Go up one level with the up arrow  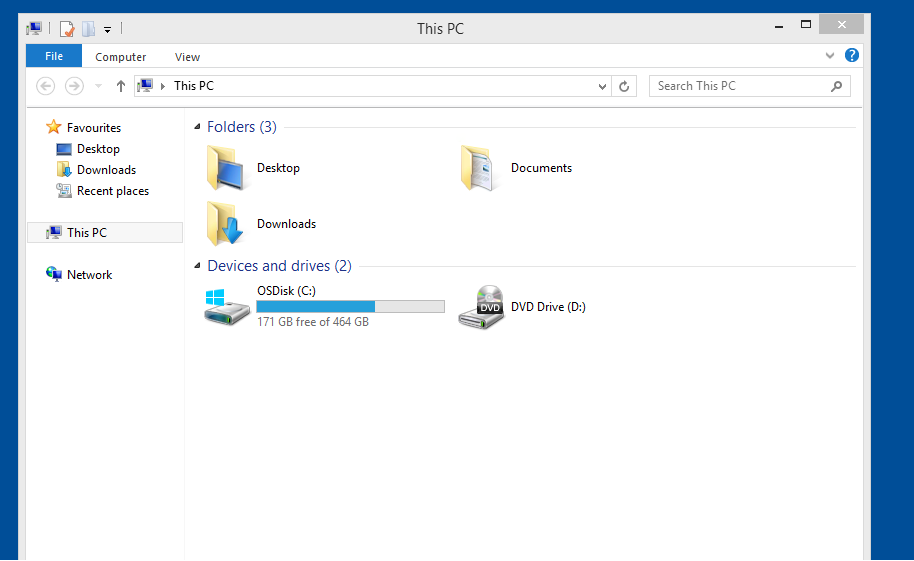(121, 87)
